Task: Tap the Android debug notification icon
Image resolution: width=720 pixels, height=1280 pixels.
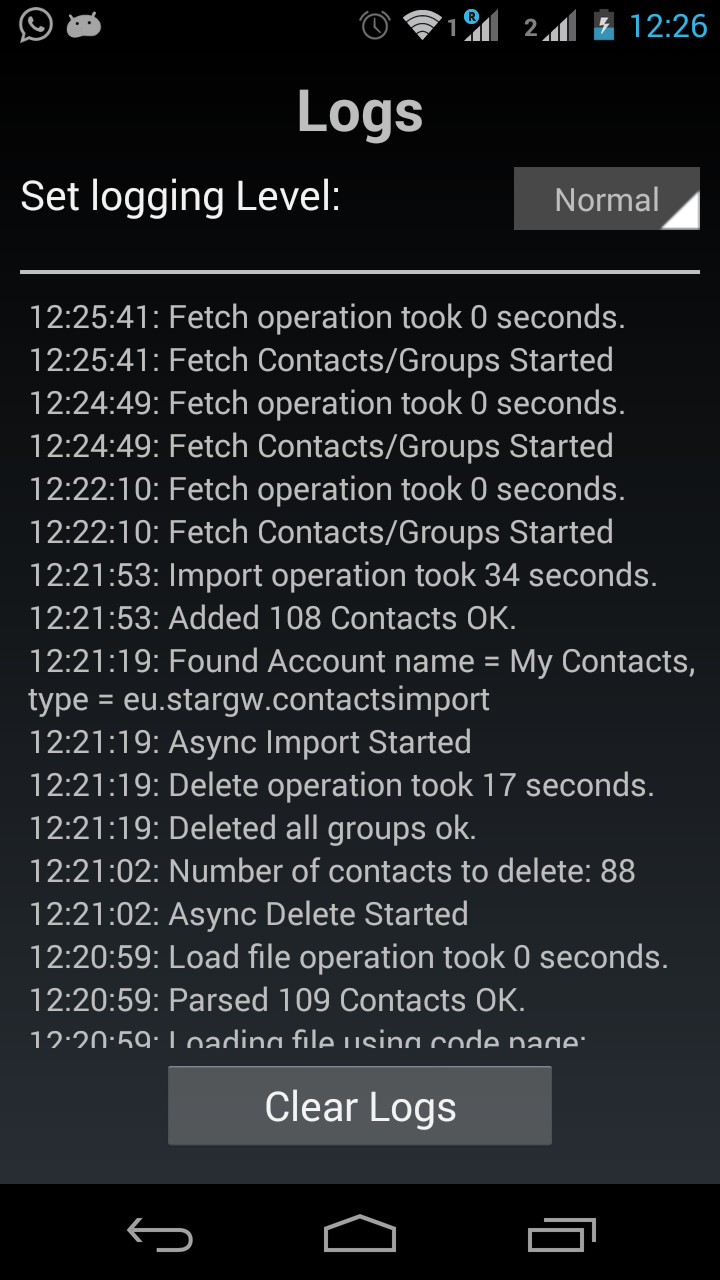Action: point(85,25)
